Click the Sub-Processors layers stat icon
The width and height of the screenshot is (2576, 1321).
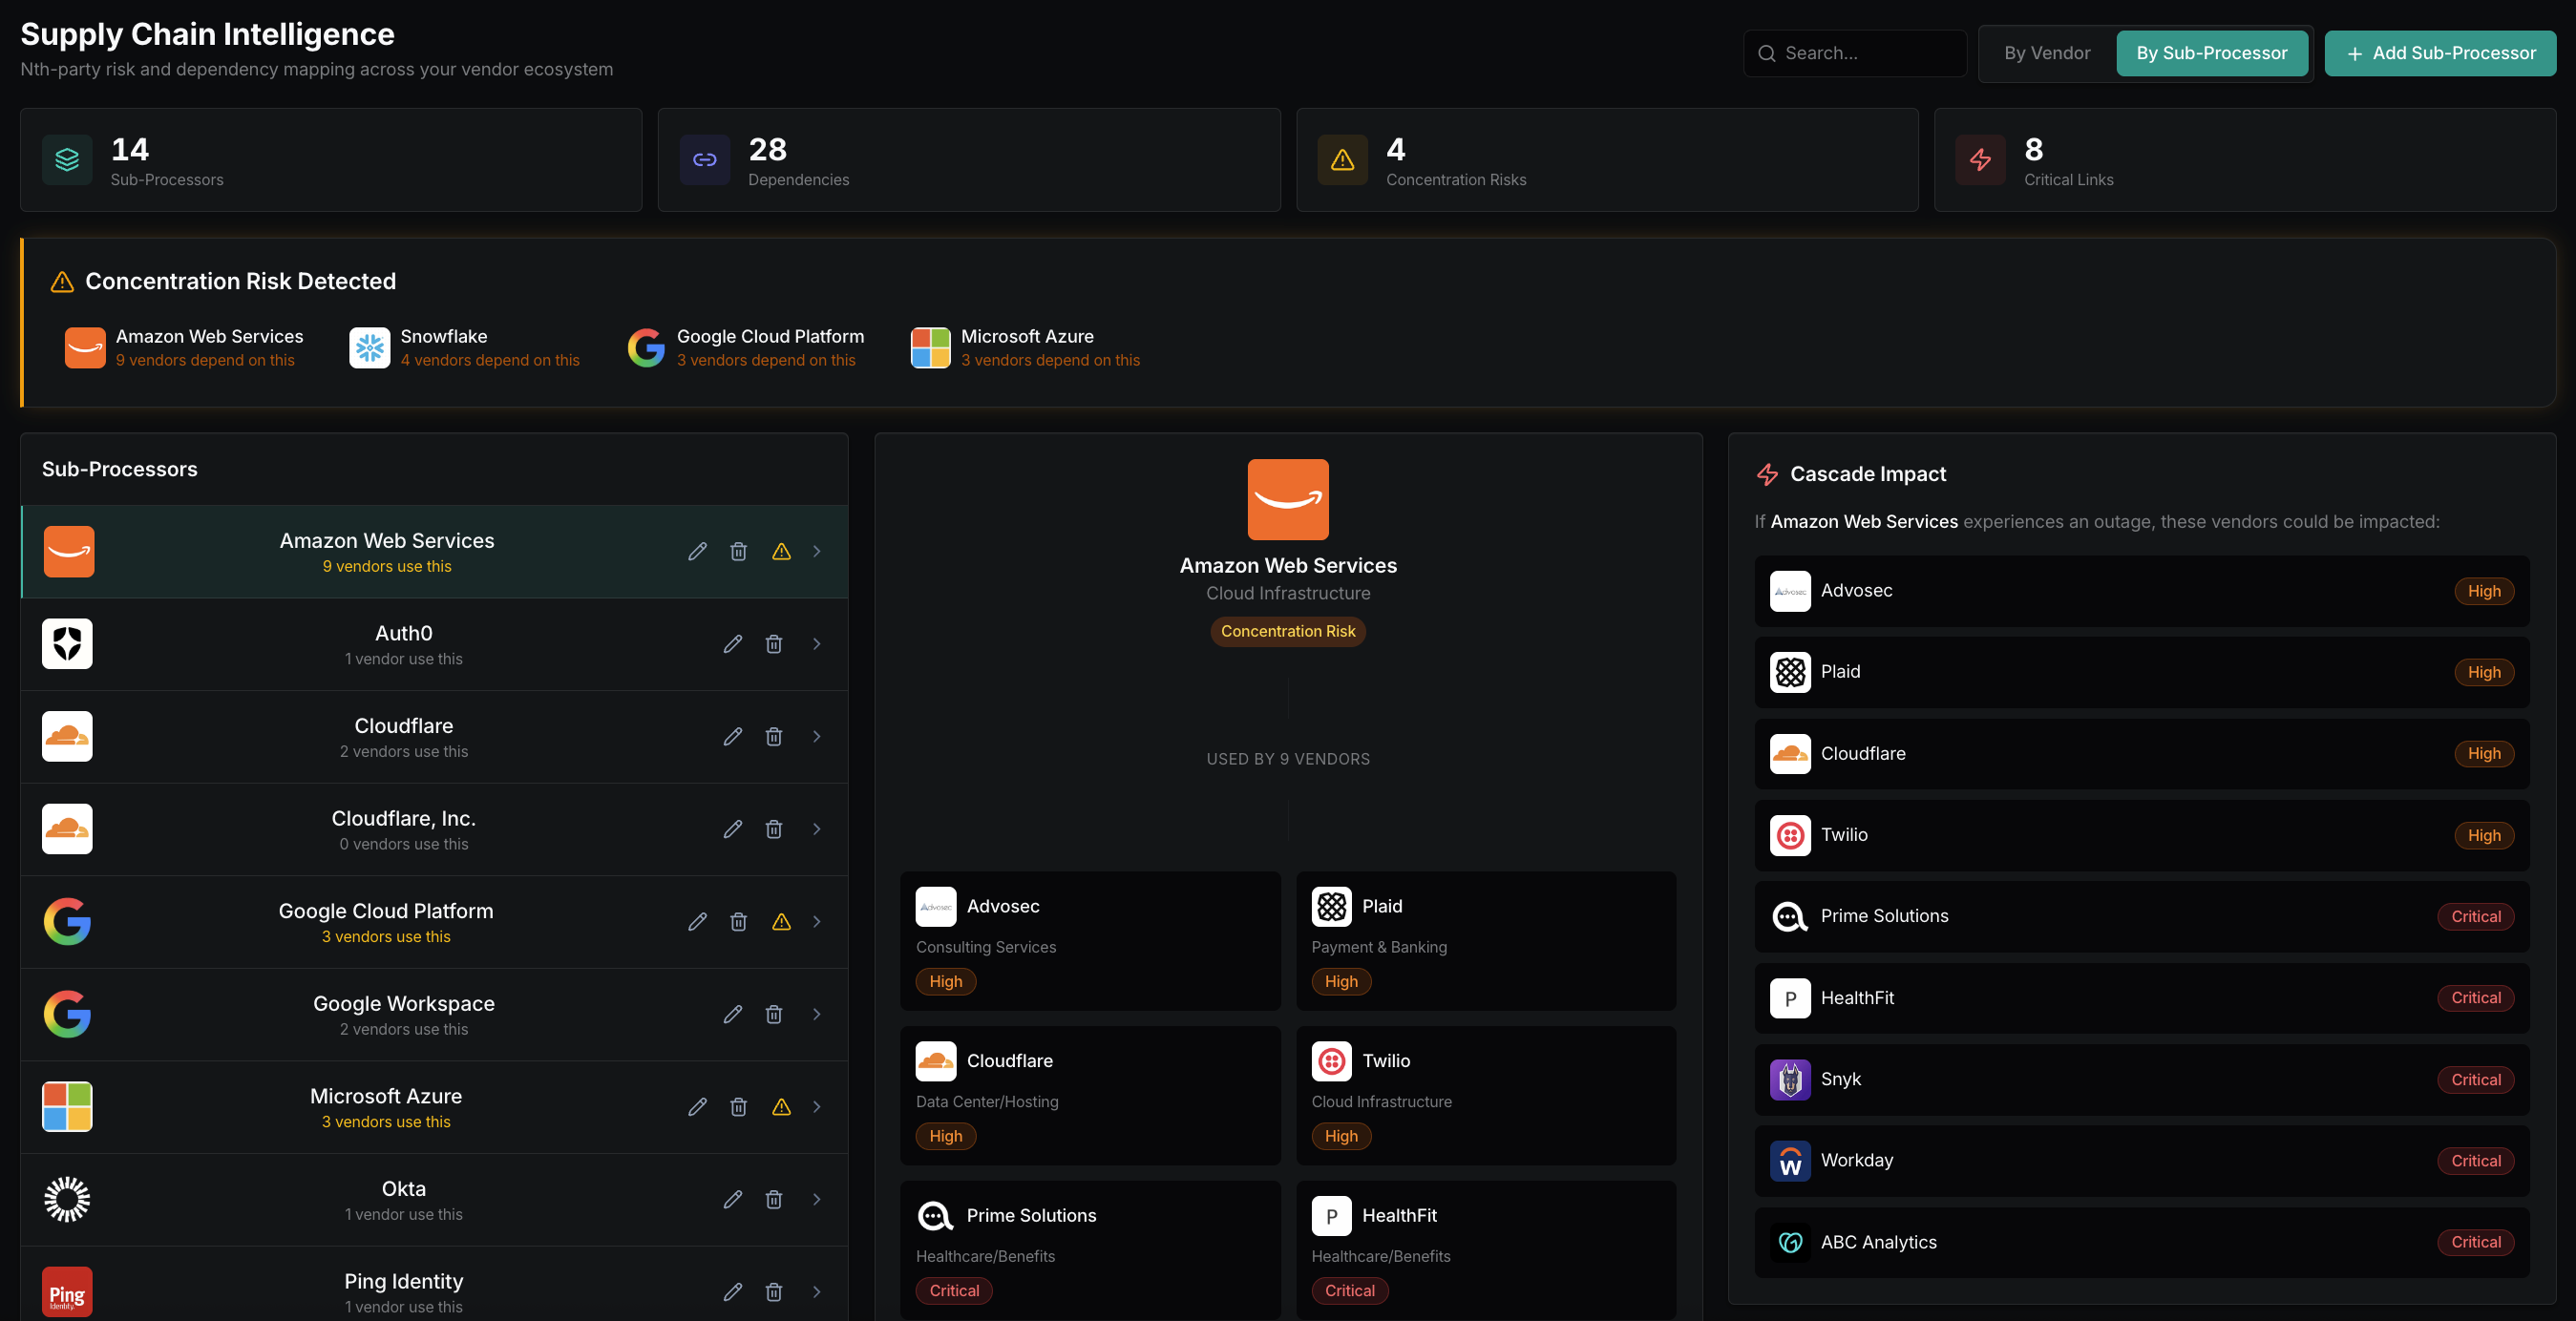(67, 160)
